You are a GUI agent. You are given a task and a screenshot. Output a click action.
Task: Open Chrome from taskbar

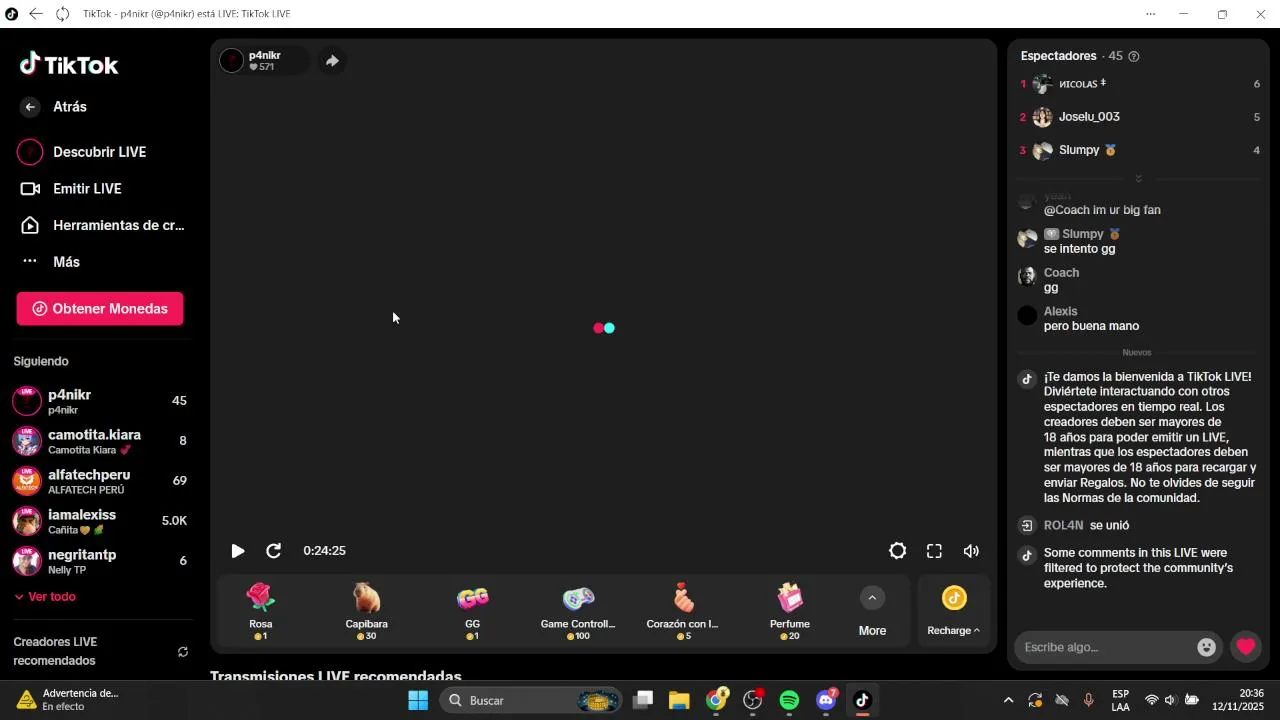point(716,700)
